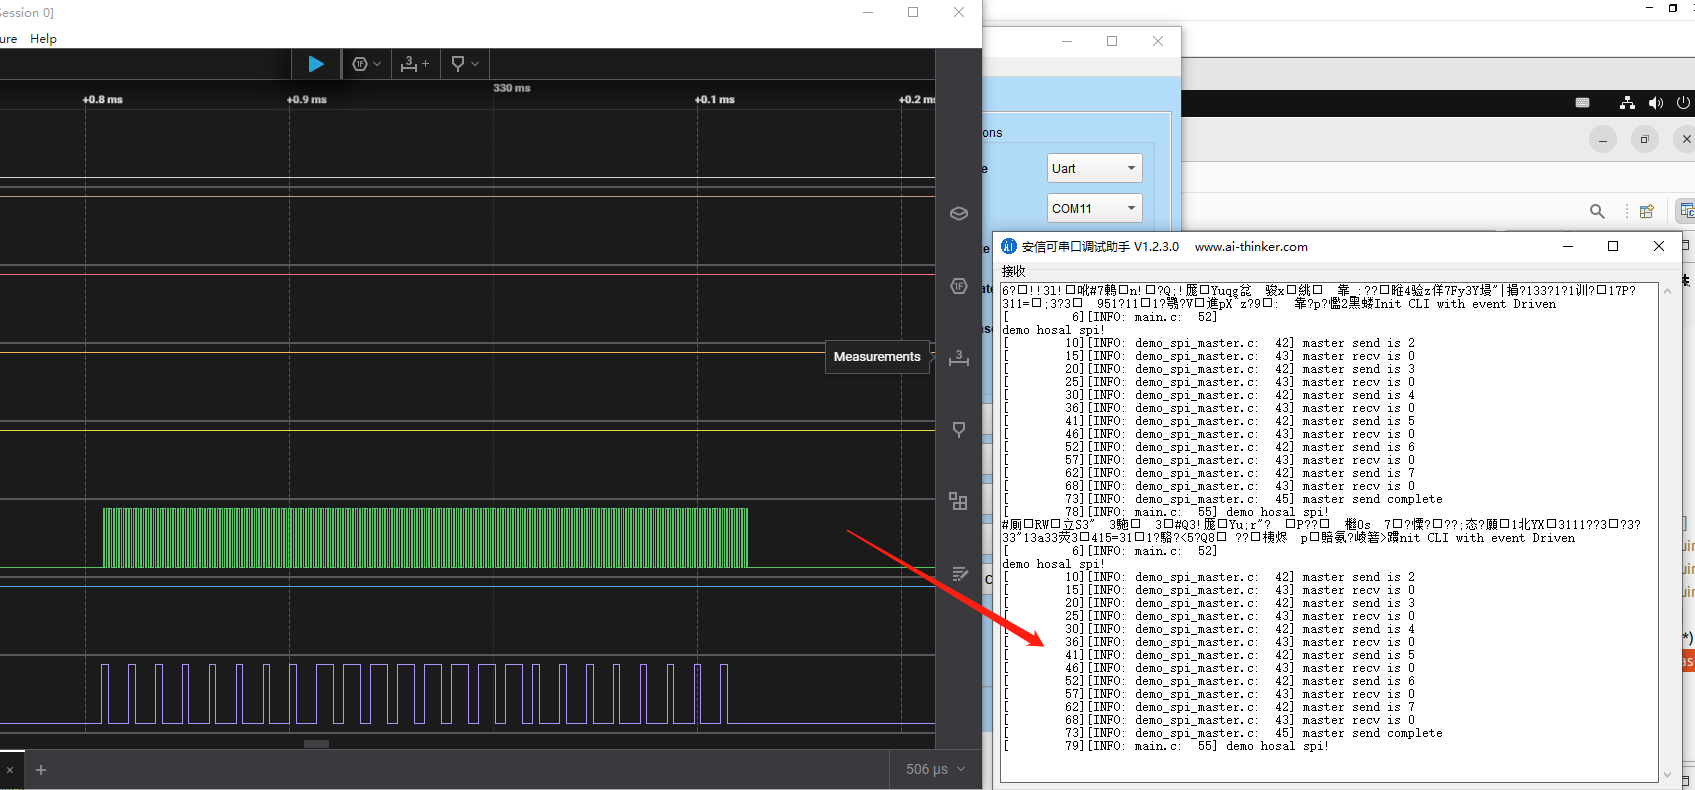1695x790 pixels.
Task: Select the yellow channel trace line
Action: (x=467, y=430)
